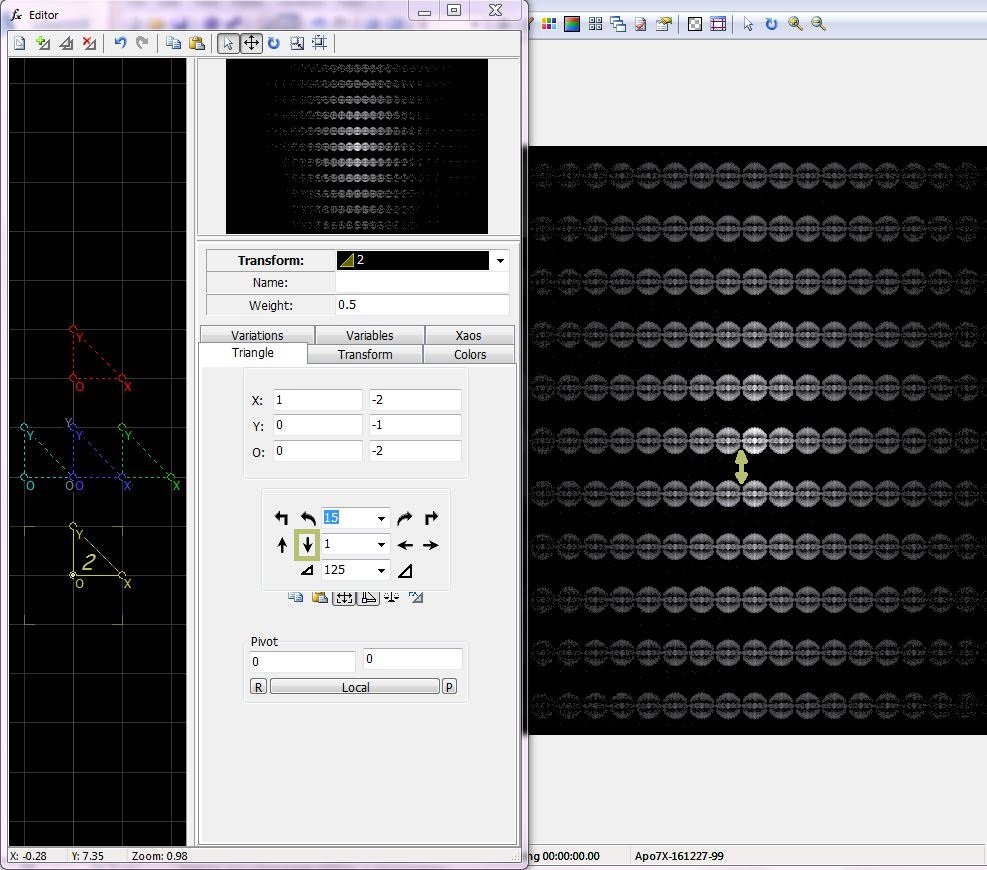The image size is (987, 870).
Task: Switch to the Colors tab
Action: (x=470, y=354)
